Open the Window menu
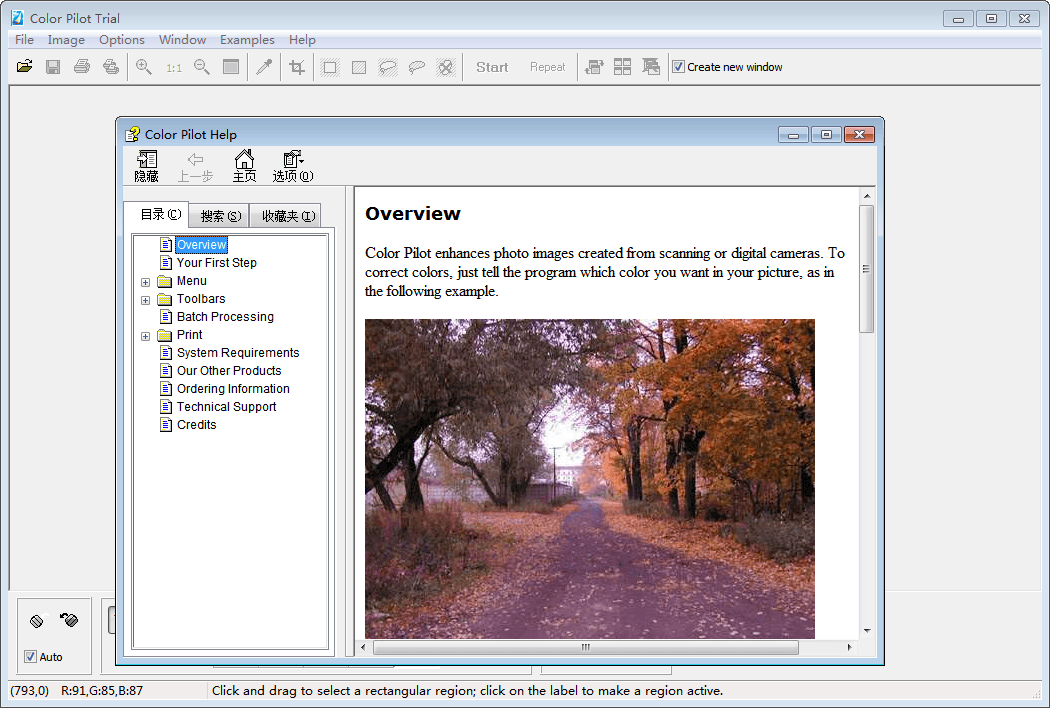 (x=183, y=40)
